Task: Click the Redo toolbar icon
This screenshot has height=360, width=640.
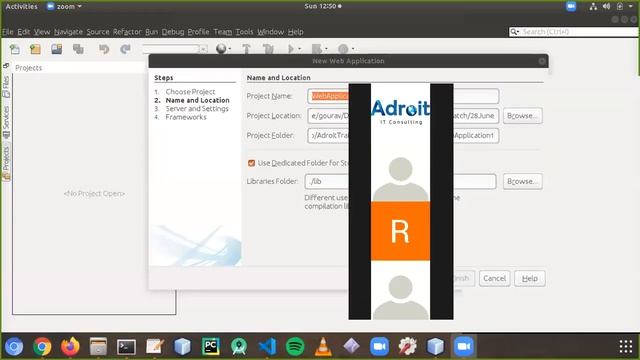Action: click(125, 49)
